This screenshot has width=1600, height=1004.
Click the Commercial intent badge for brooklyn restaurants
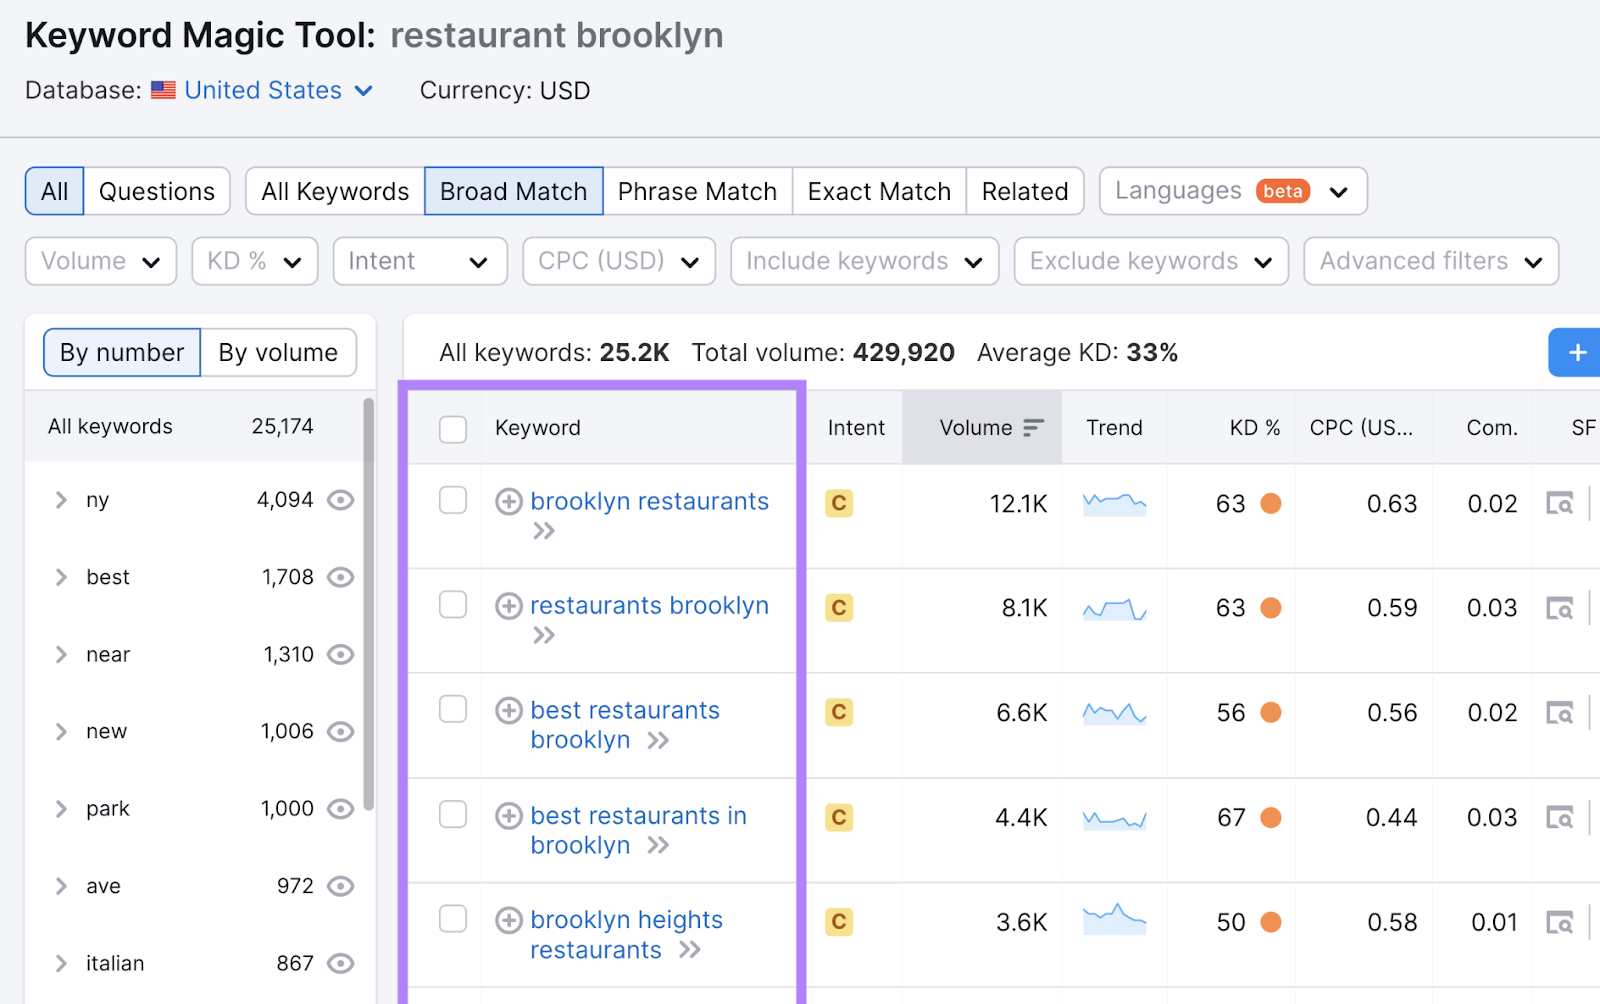(x=839, y=503)
